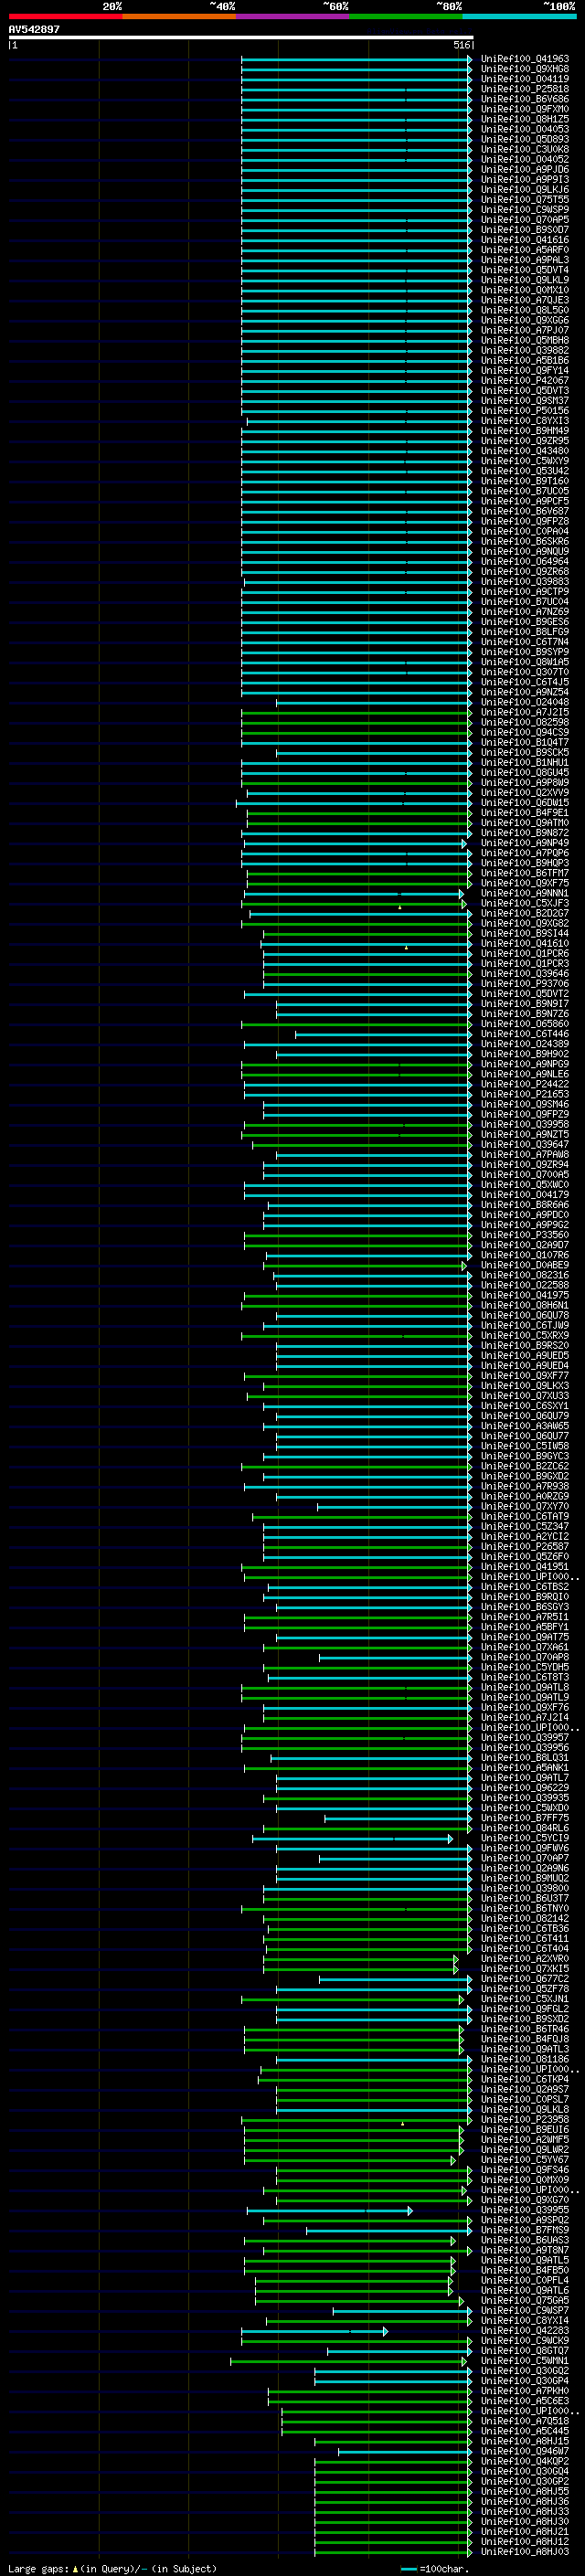
Task: Select the UniRef100_Q9LKJ6 label
Action: point(525,190)
